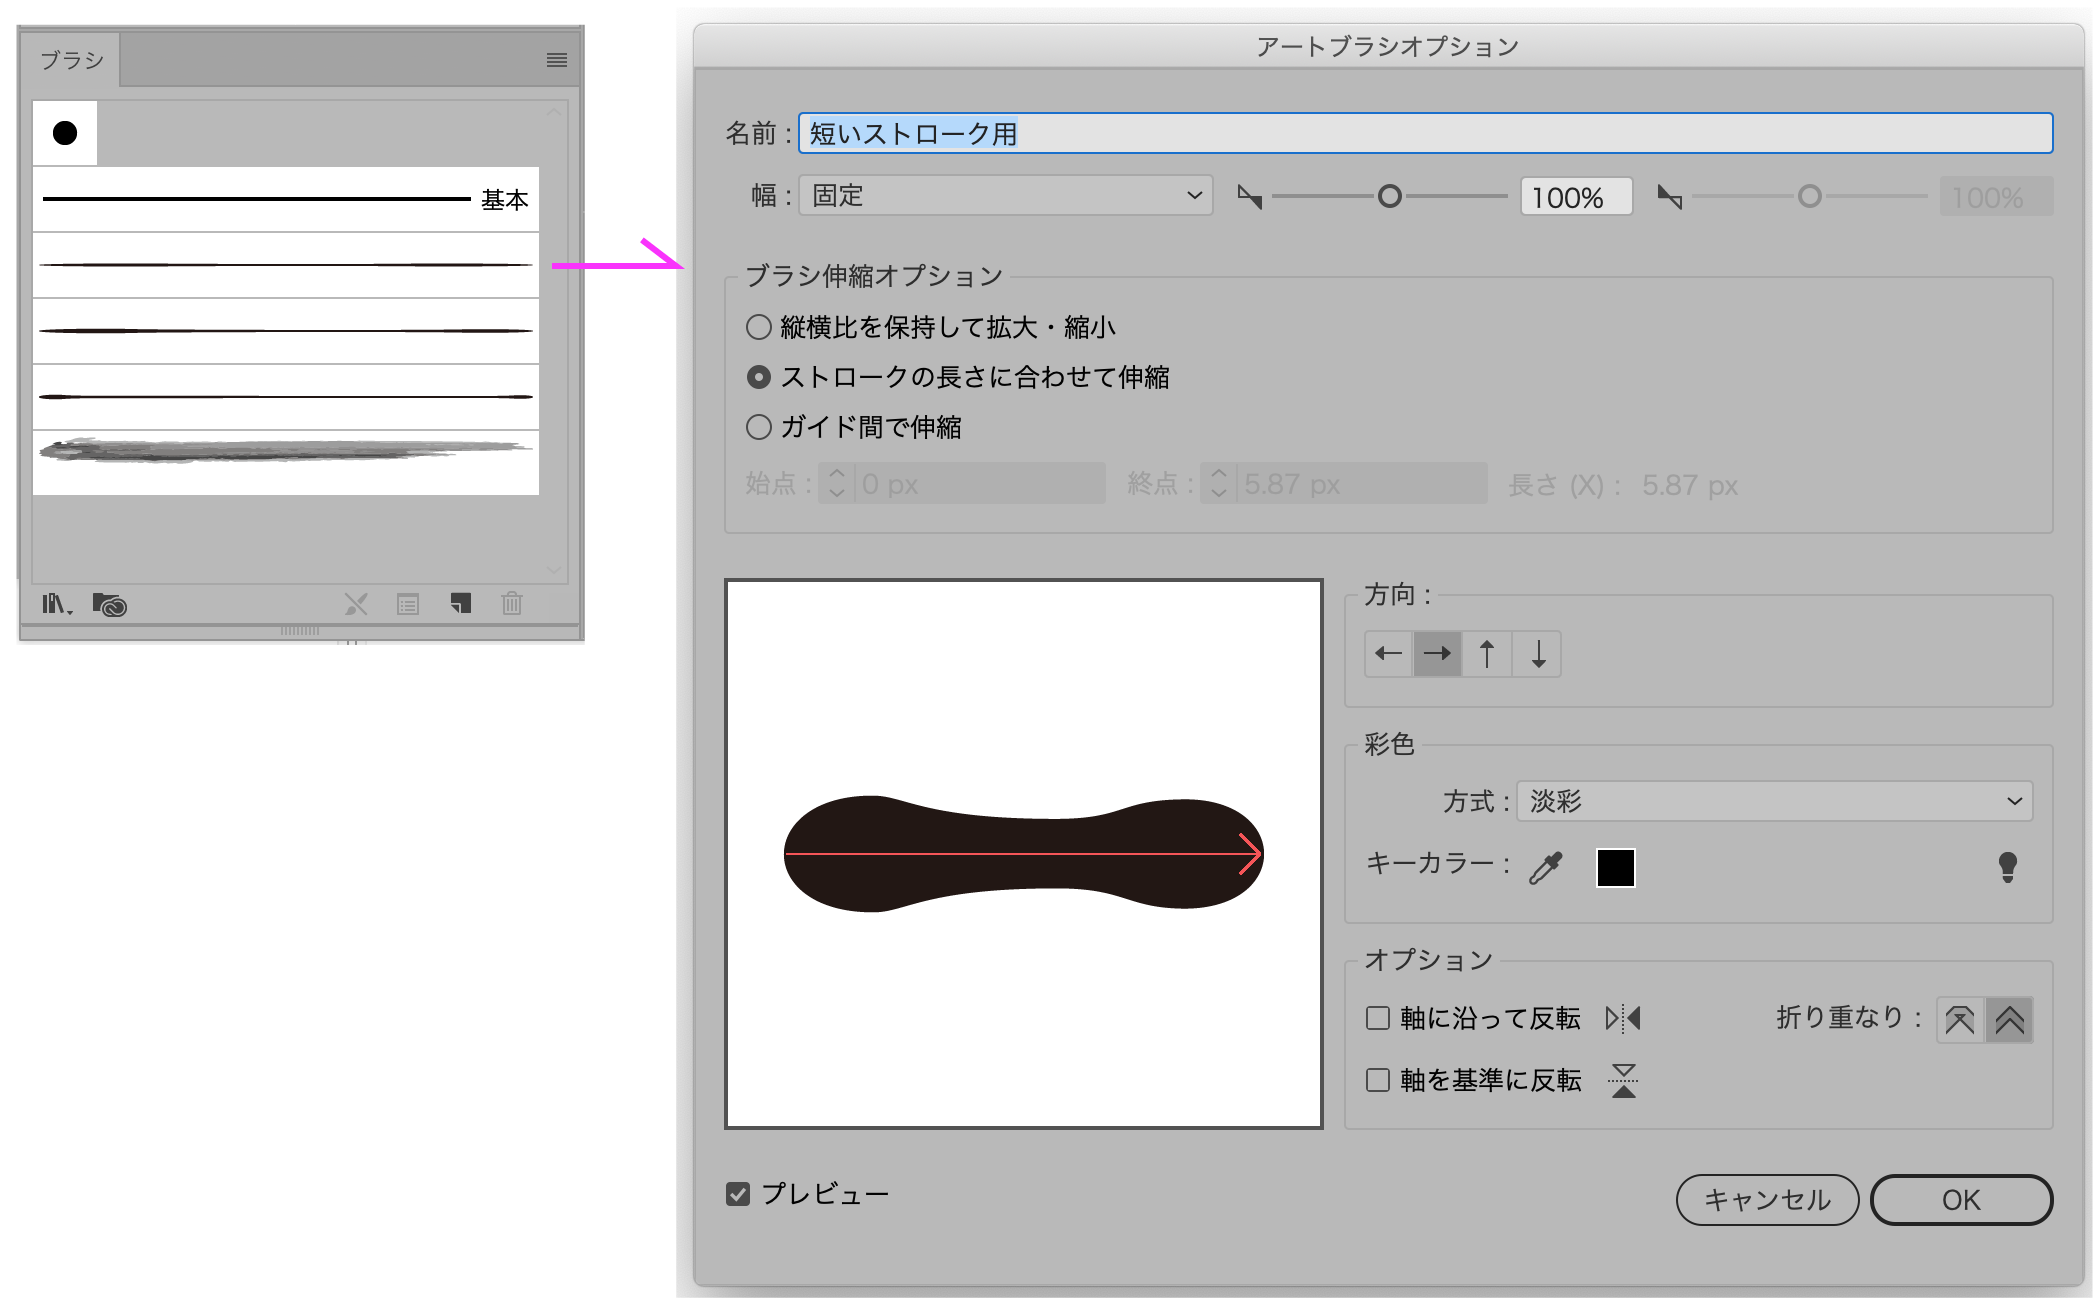Click the アートブラシオプション title bar
Screen dimensions: 2096x1302
(x=1388, y=46)
